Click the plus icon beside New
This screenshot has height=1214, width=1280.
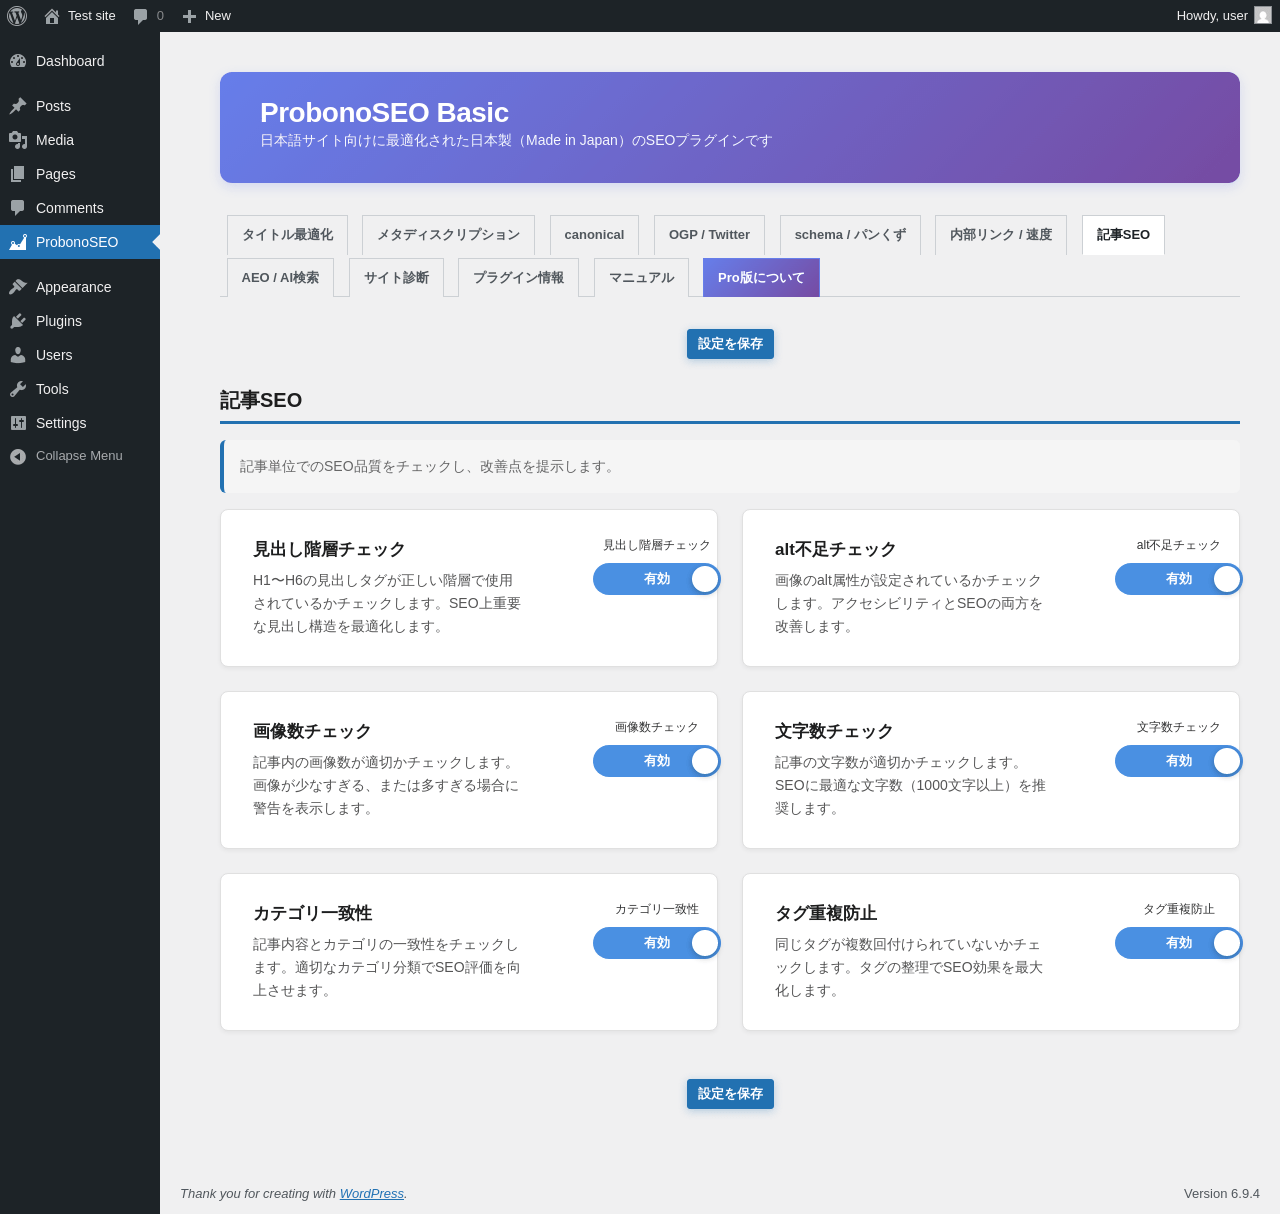pos(189,16)
